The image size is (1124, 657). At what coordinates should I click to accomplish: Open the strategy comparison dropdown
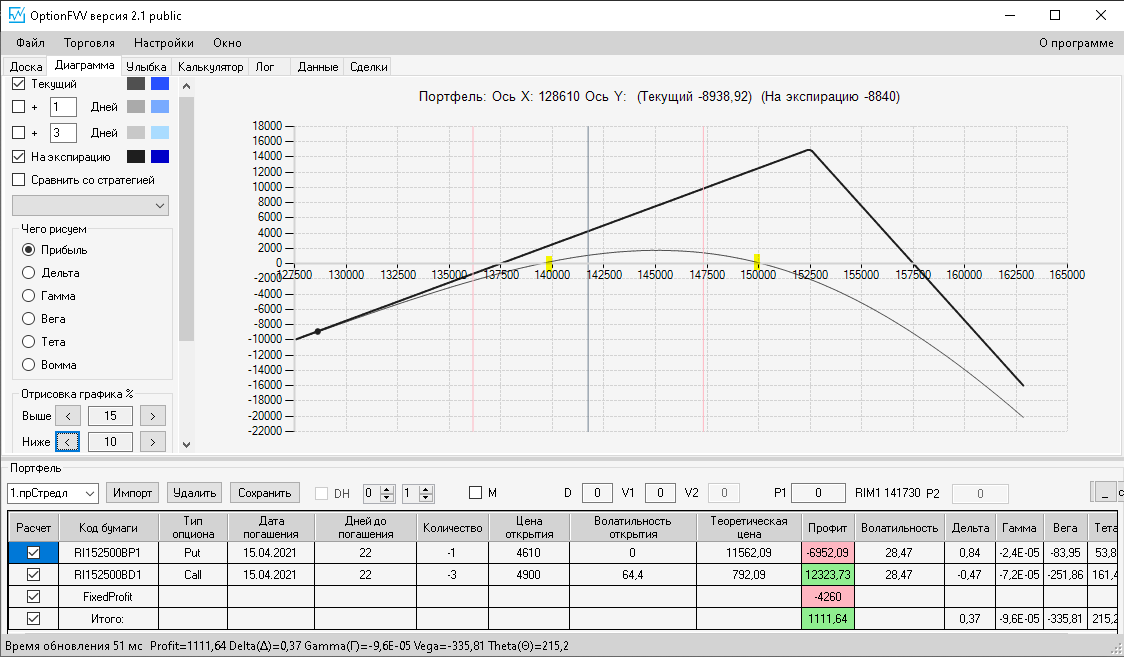90,206
